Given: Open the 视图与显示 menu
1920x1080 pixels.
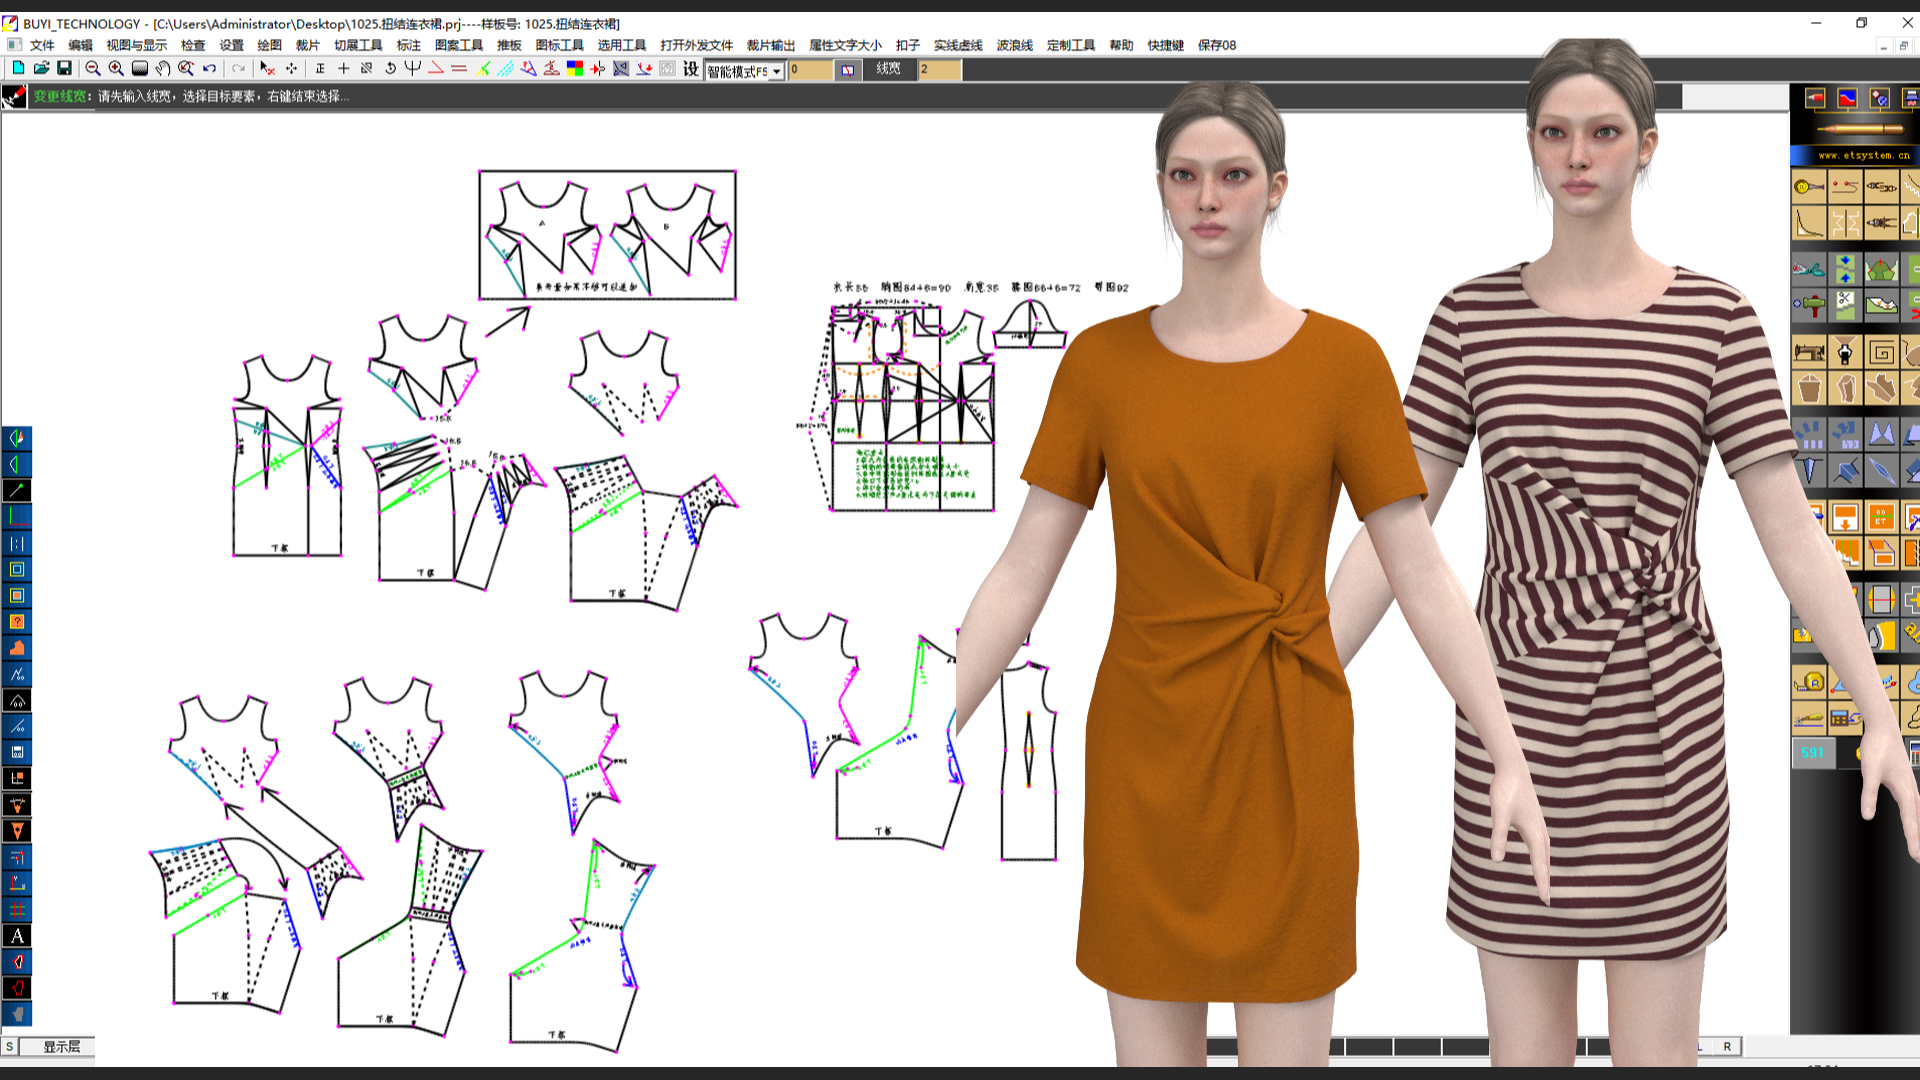Looking at the screenshot, I should point(137,45).
